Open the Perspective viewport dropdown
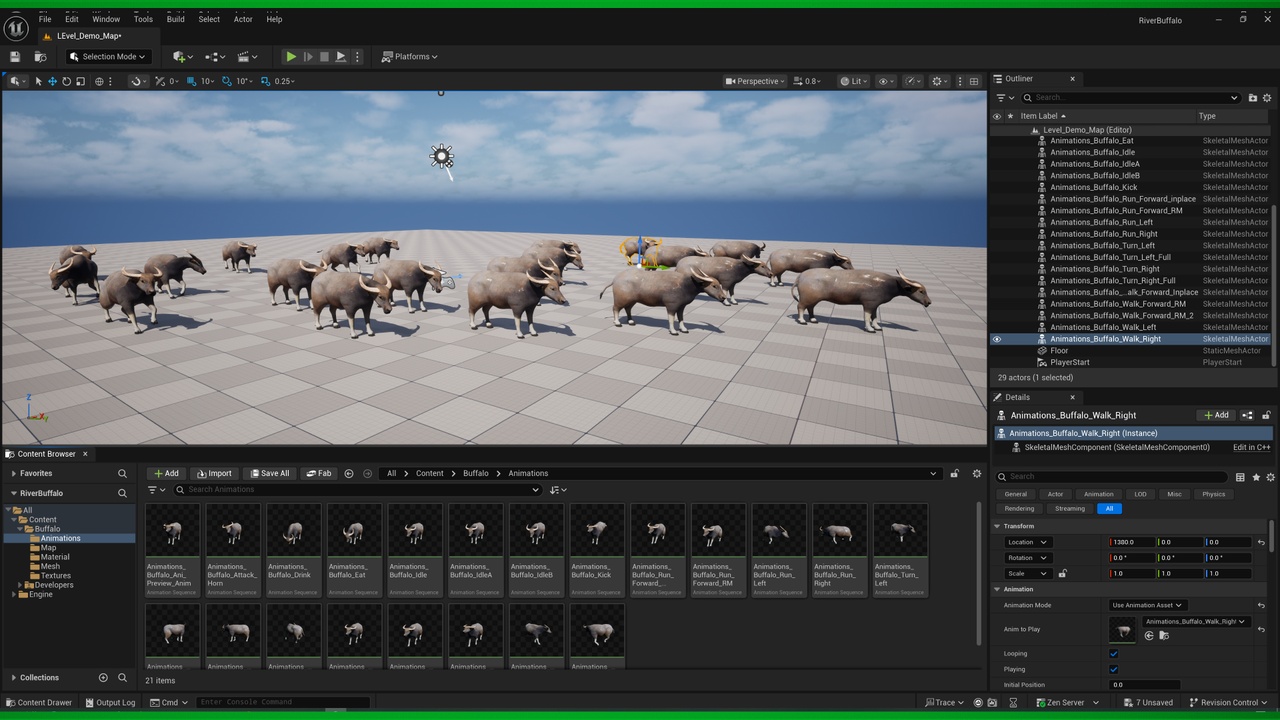Viewport: 1280px width, 720px height. click(x=755, y=81)
